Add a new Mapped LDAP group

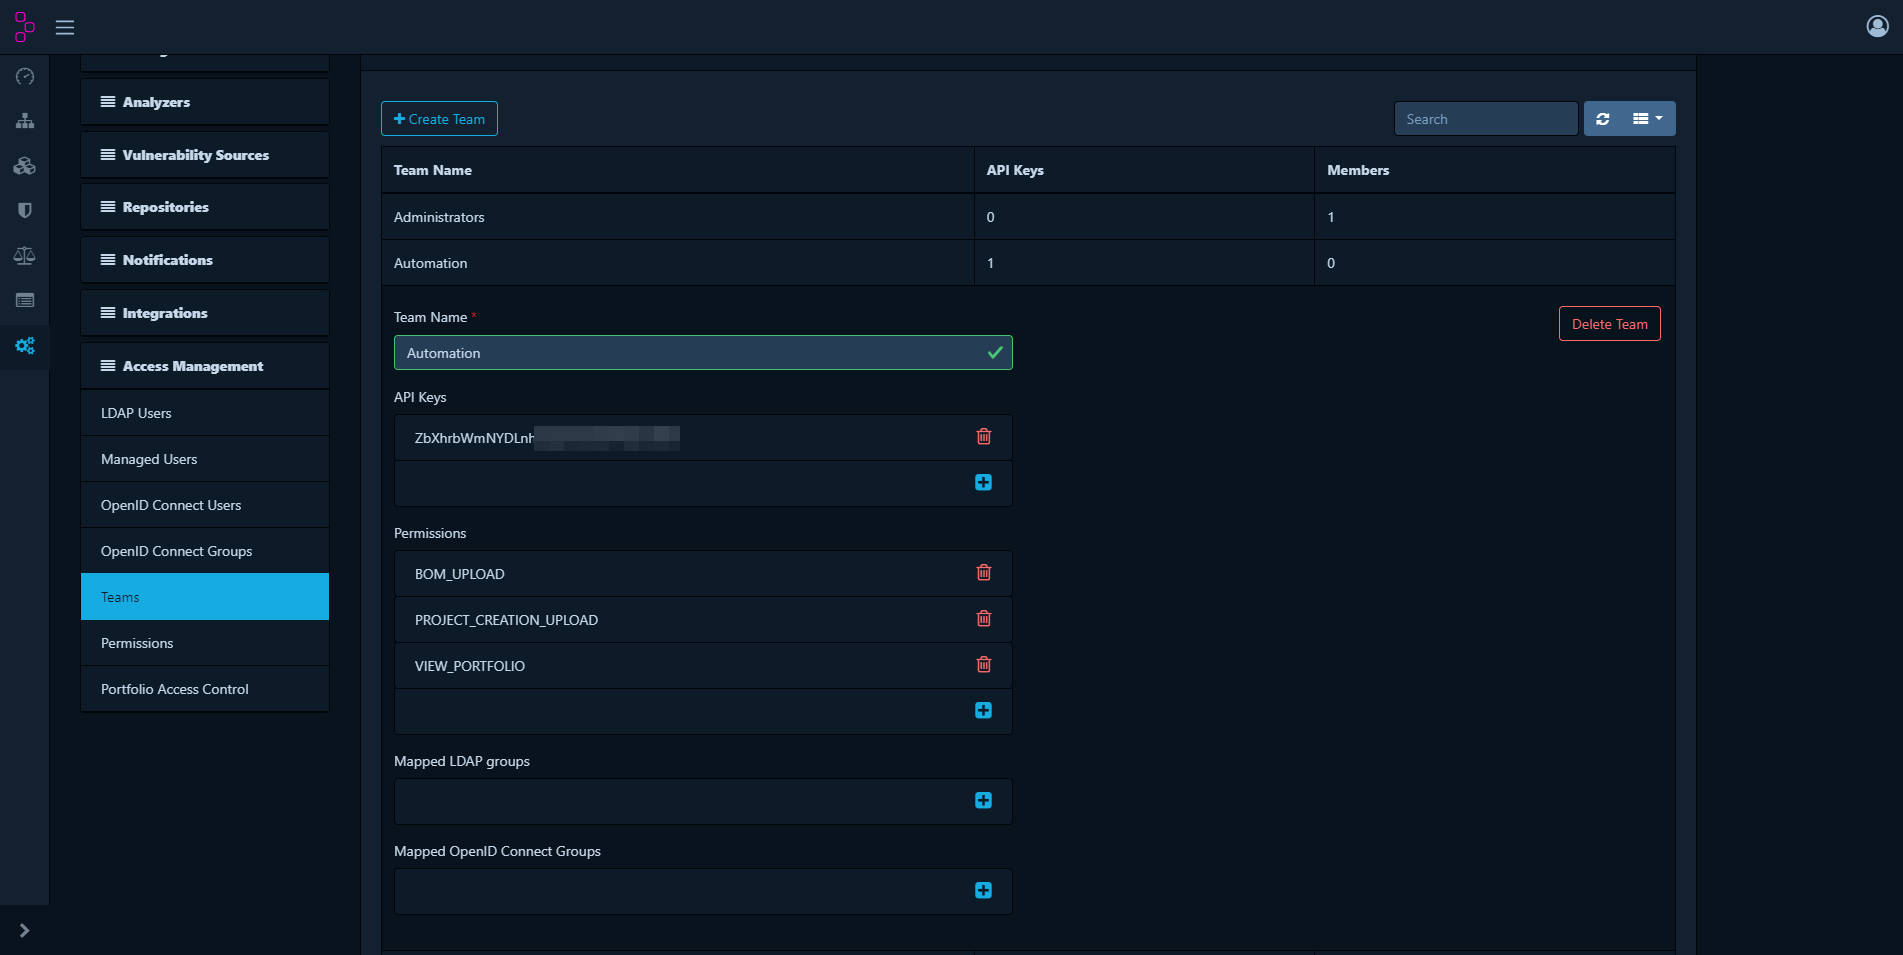pyautogui.click(x=983, y=800)
